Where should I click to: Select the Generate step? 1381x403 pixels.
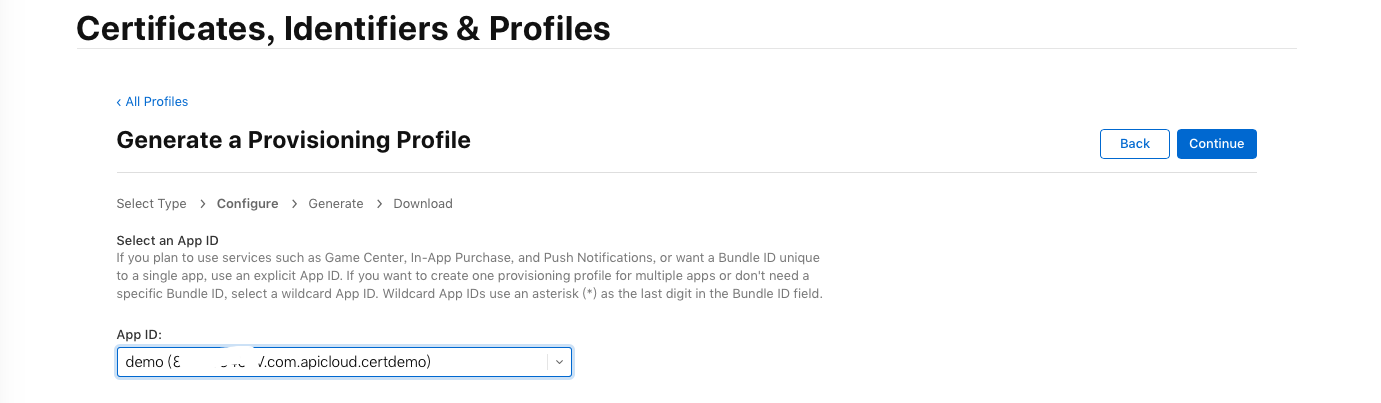(x=335, y=204)
